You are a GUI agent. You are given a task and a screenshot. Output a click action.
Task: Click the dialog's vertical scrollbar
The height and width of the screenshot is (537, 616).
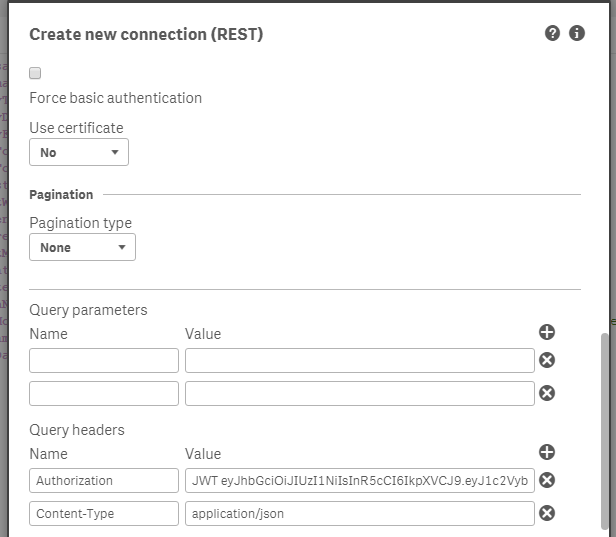coord(603,430)
